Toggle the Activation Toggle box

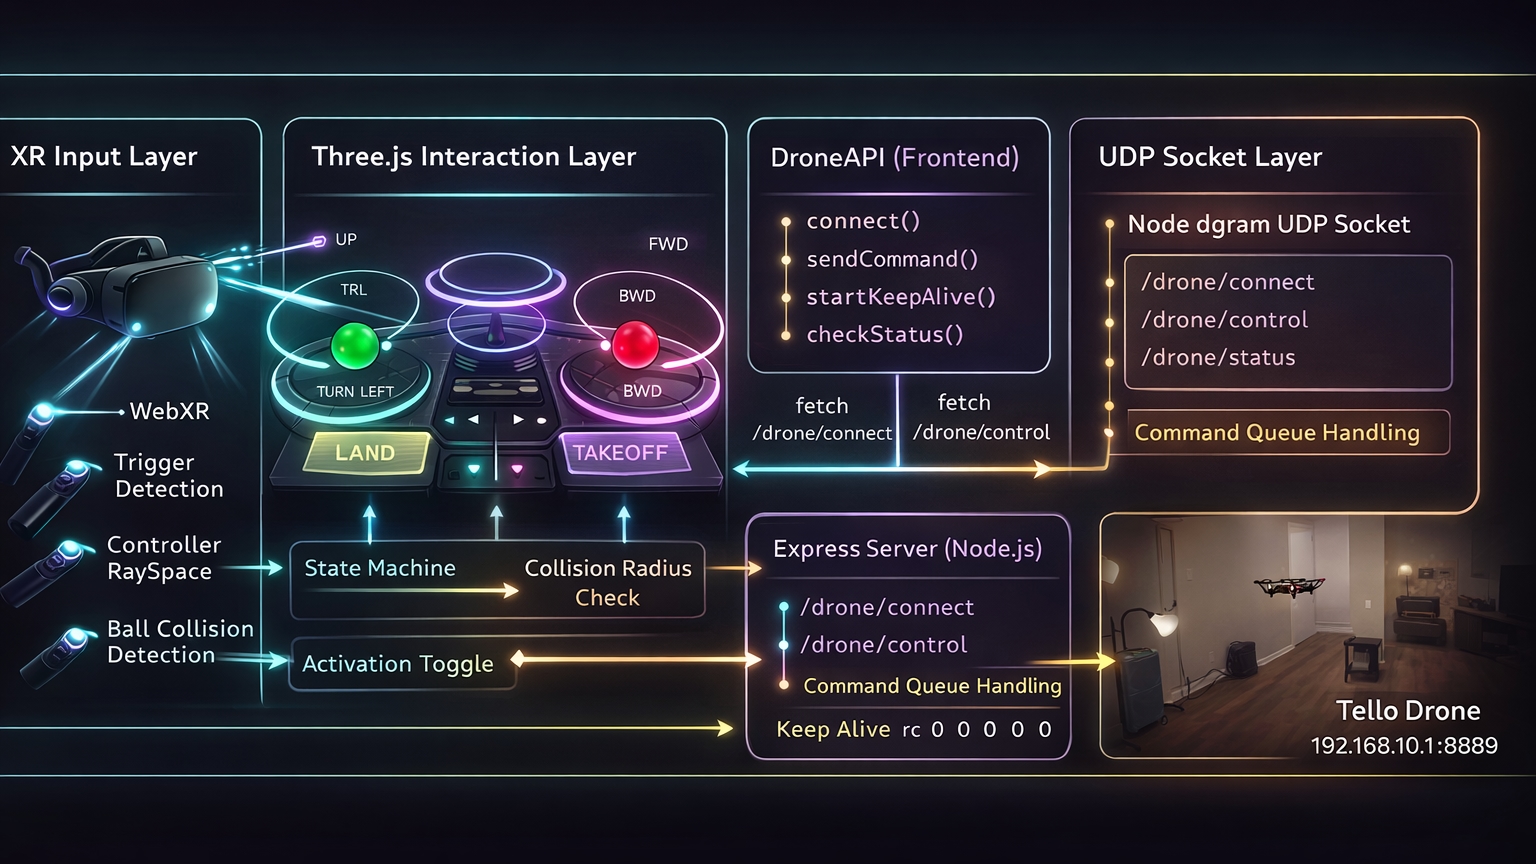[400, 664]
